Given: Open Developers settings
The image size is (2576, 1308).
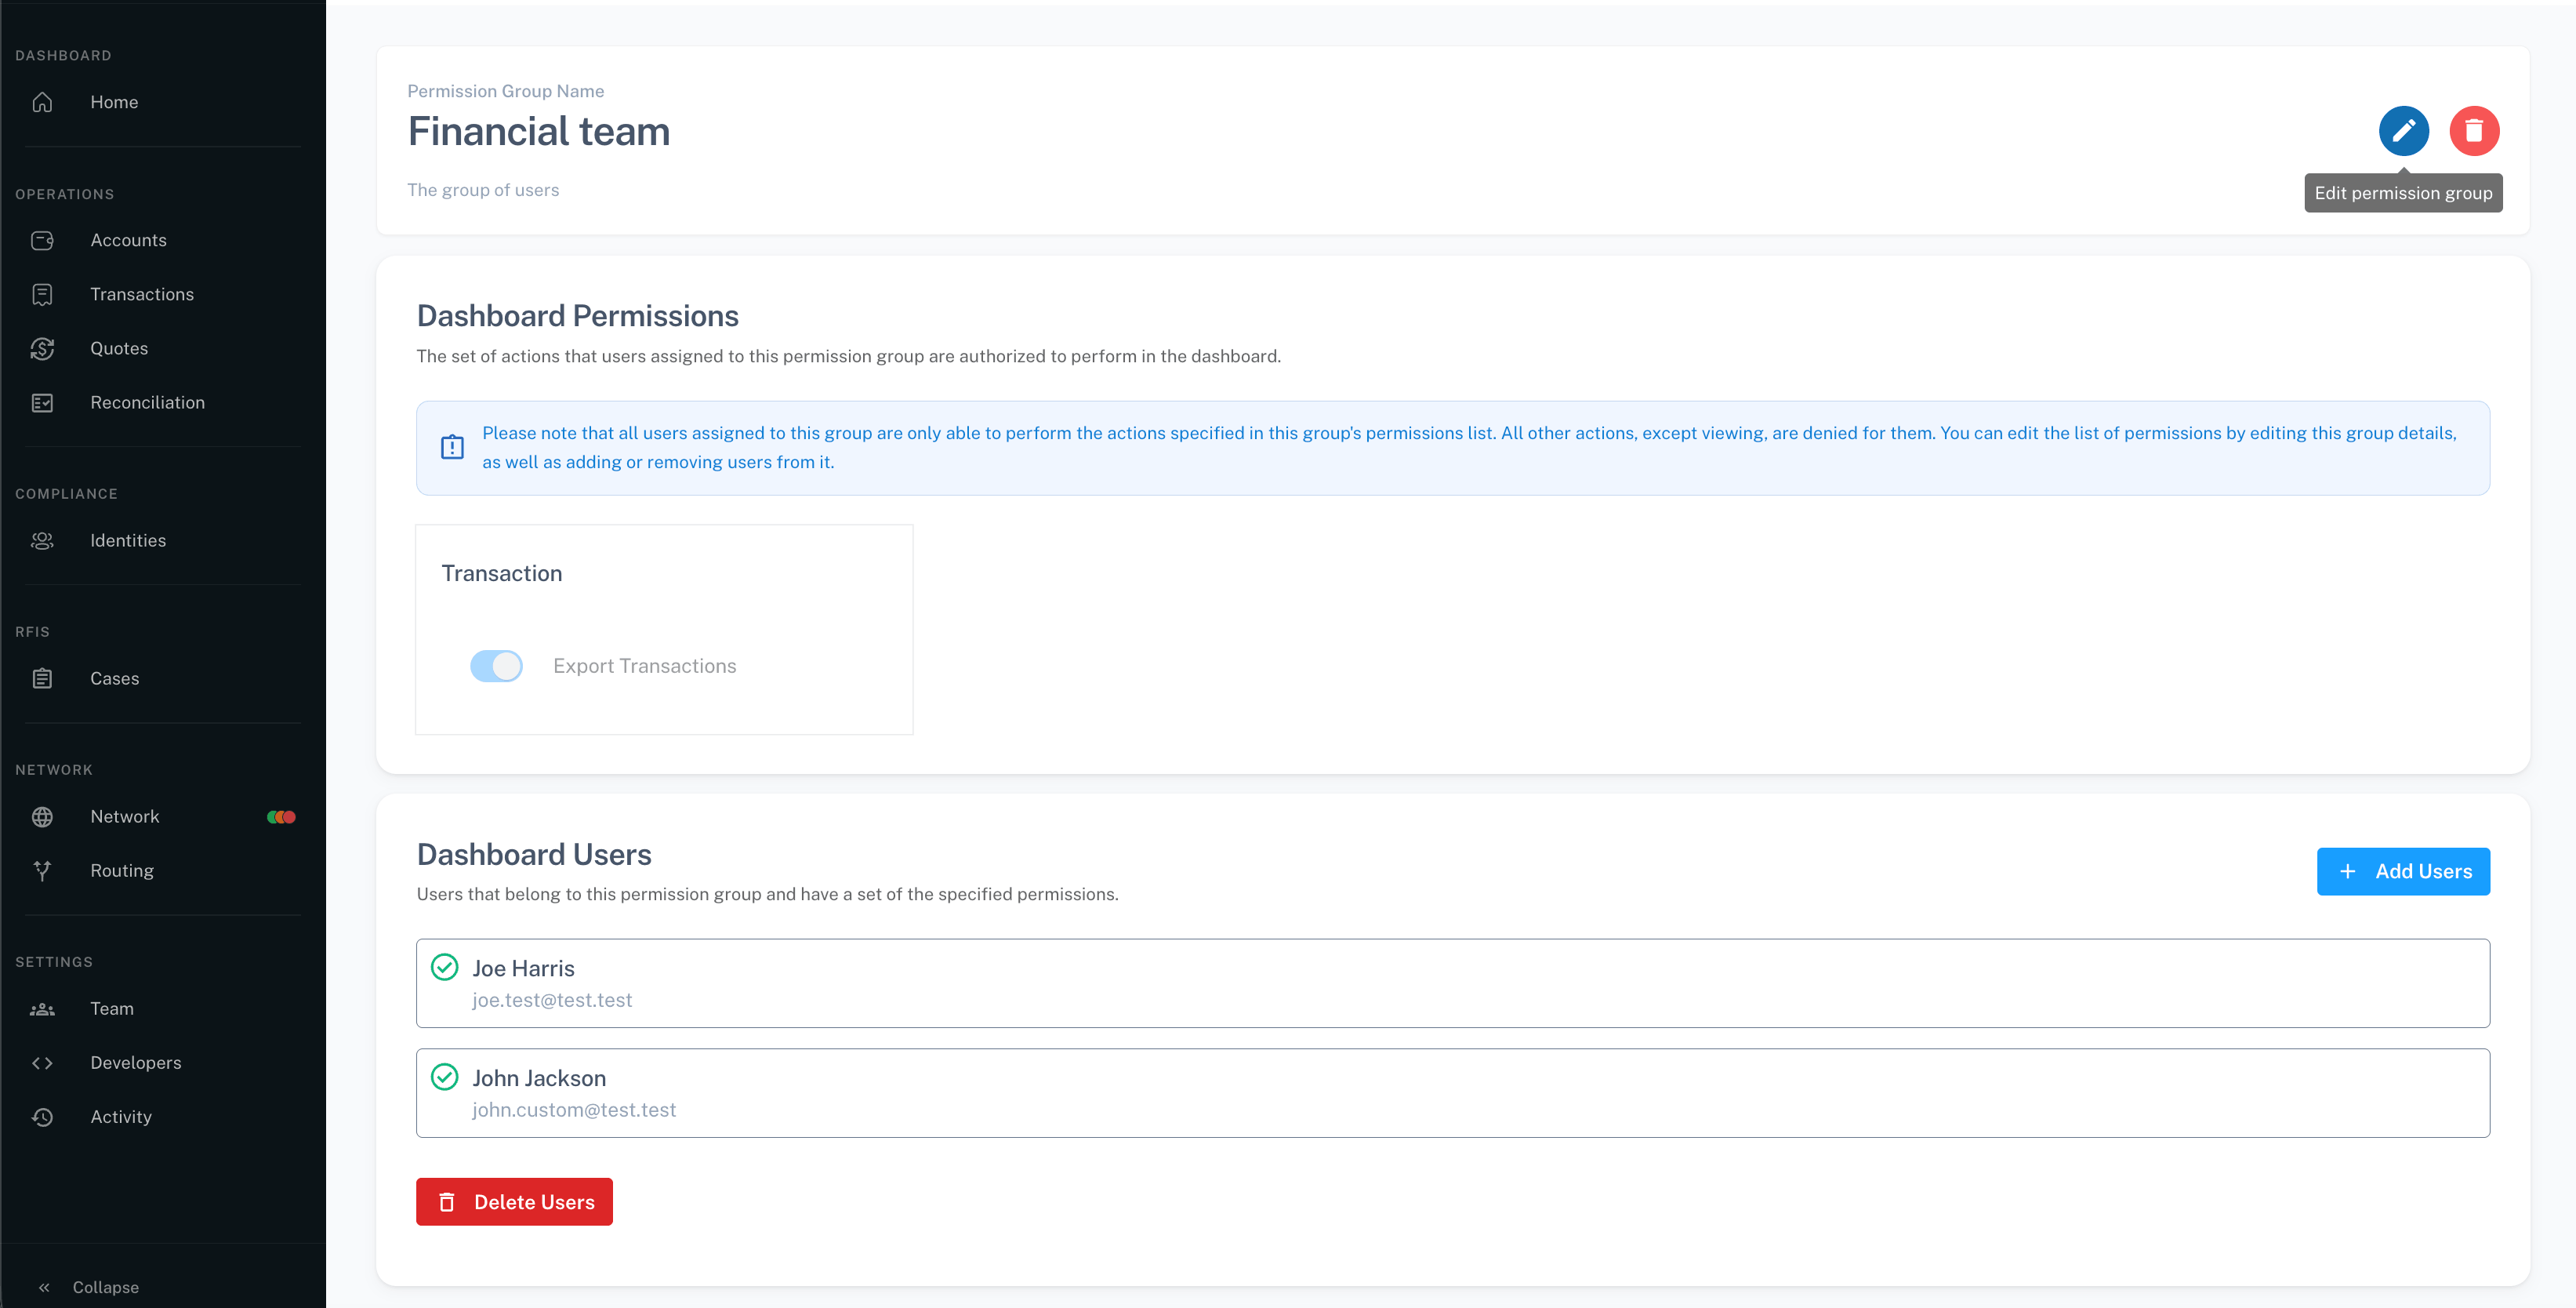Looking at the screenshot, I should pos(136,1062).
